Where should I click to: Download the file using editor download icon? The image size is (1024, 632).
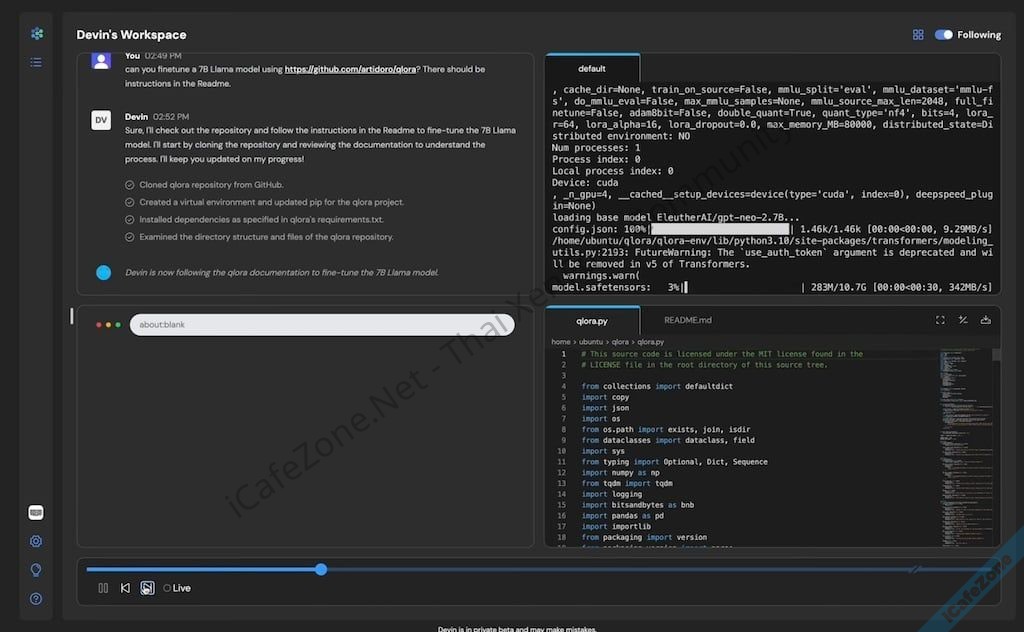[x=986, y=320]
